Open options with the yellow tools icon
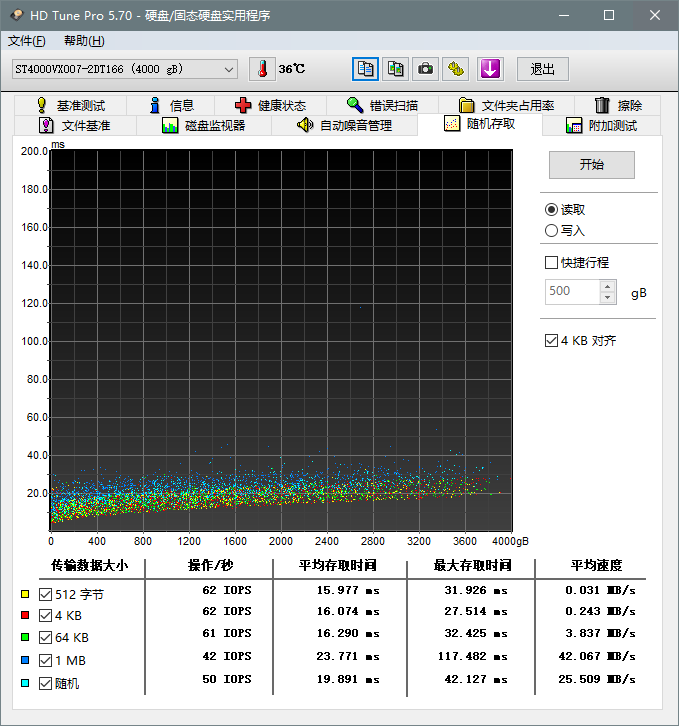 click(x=455, y=69)
